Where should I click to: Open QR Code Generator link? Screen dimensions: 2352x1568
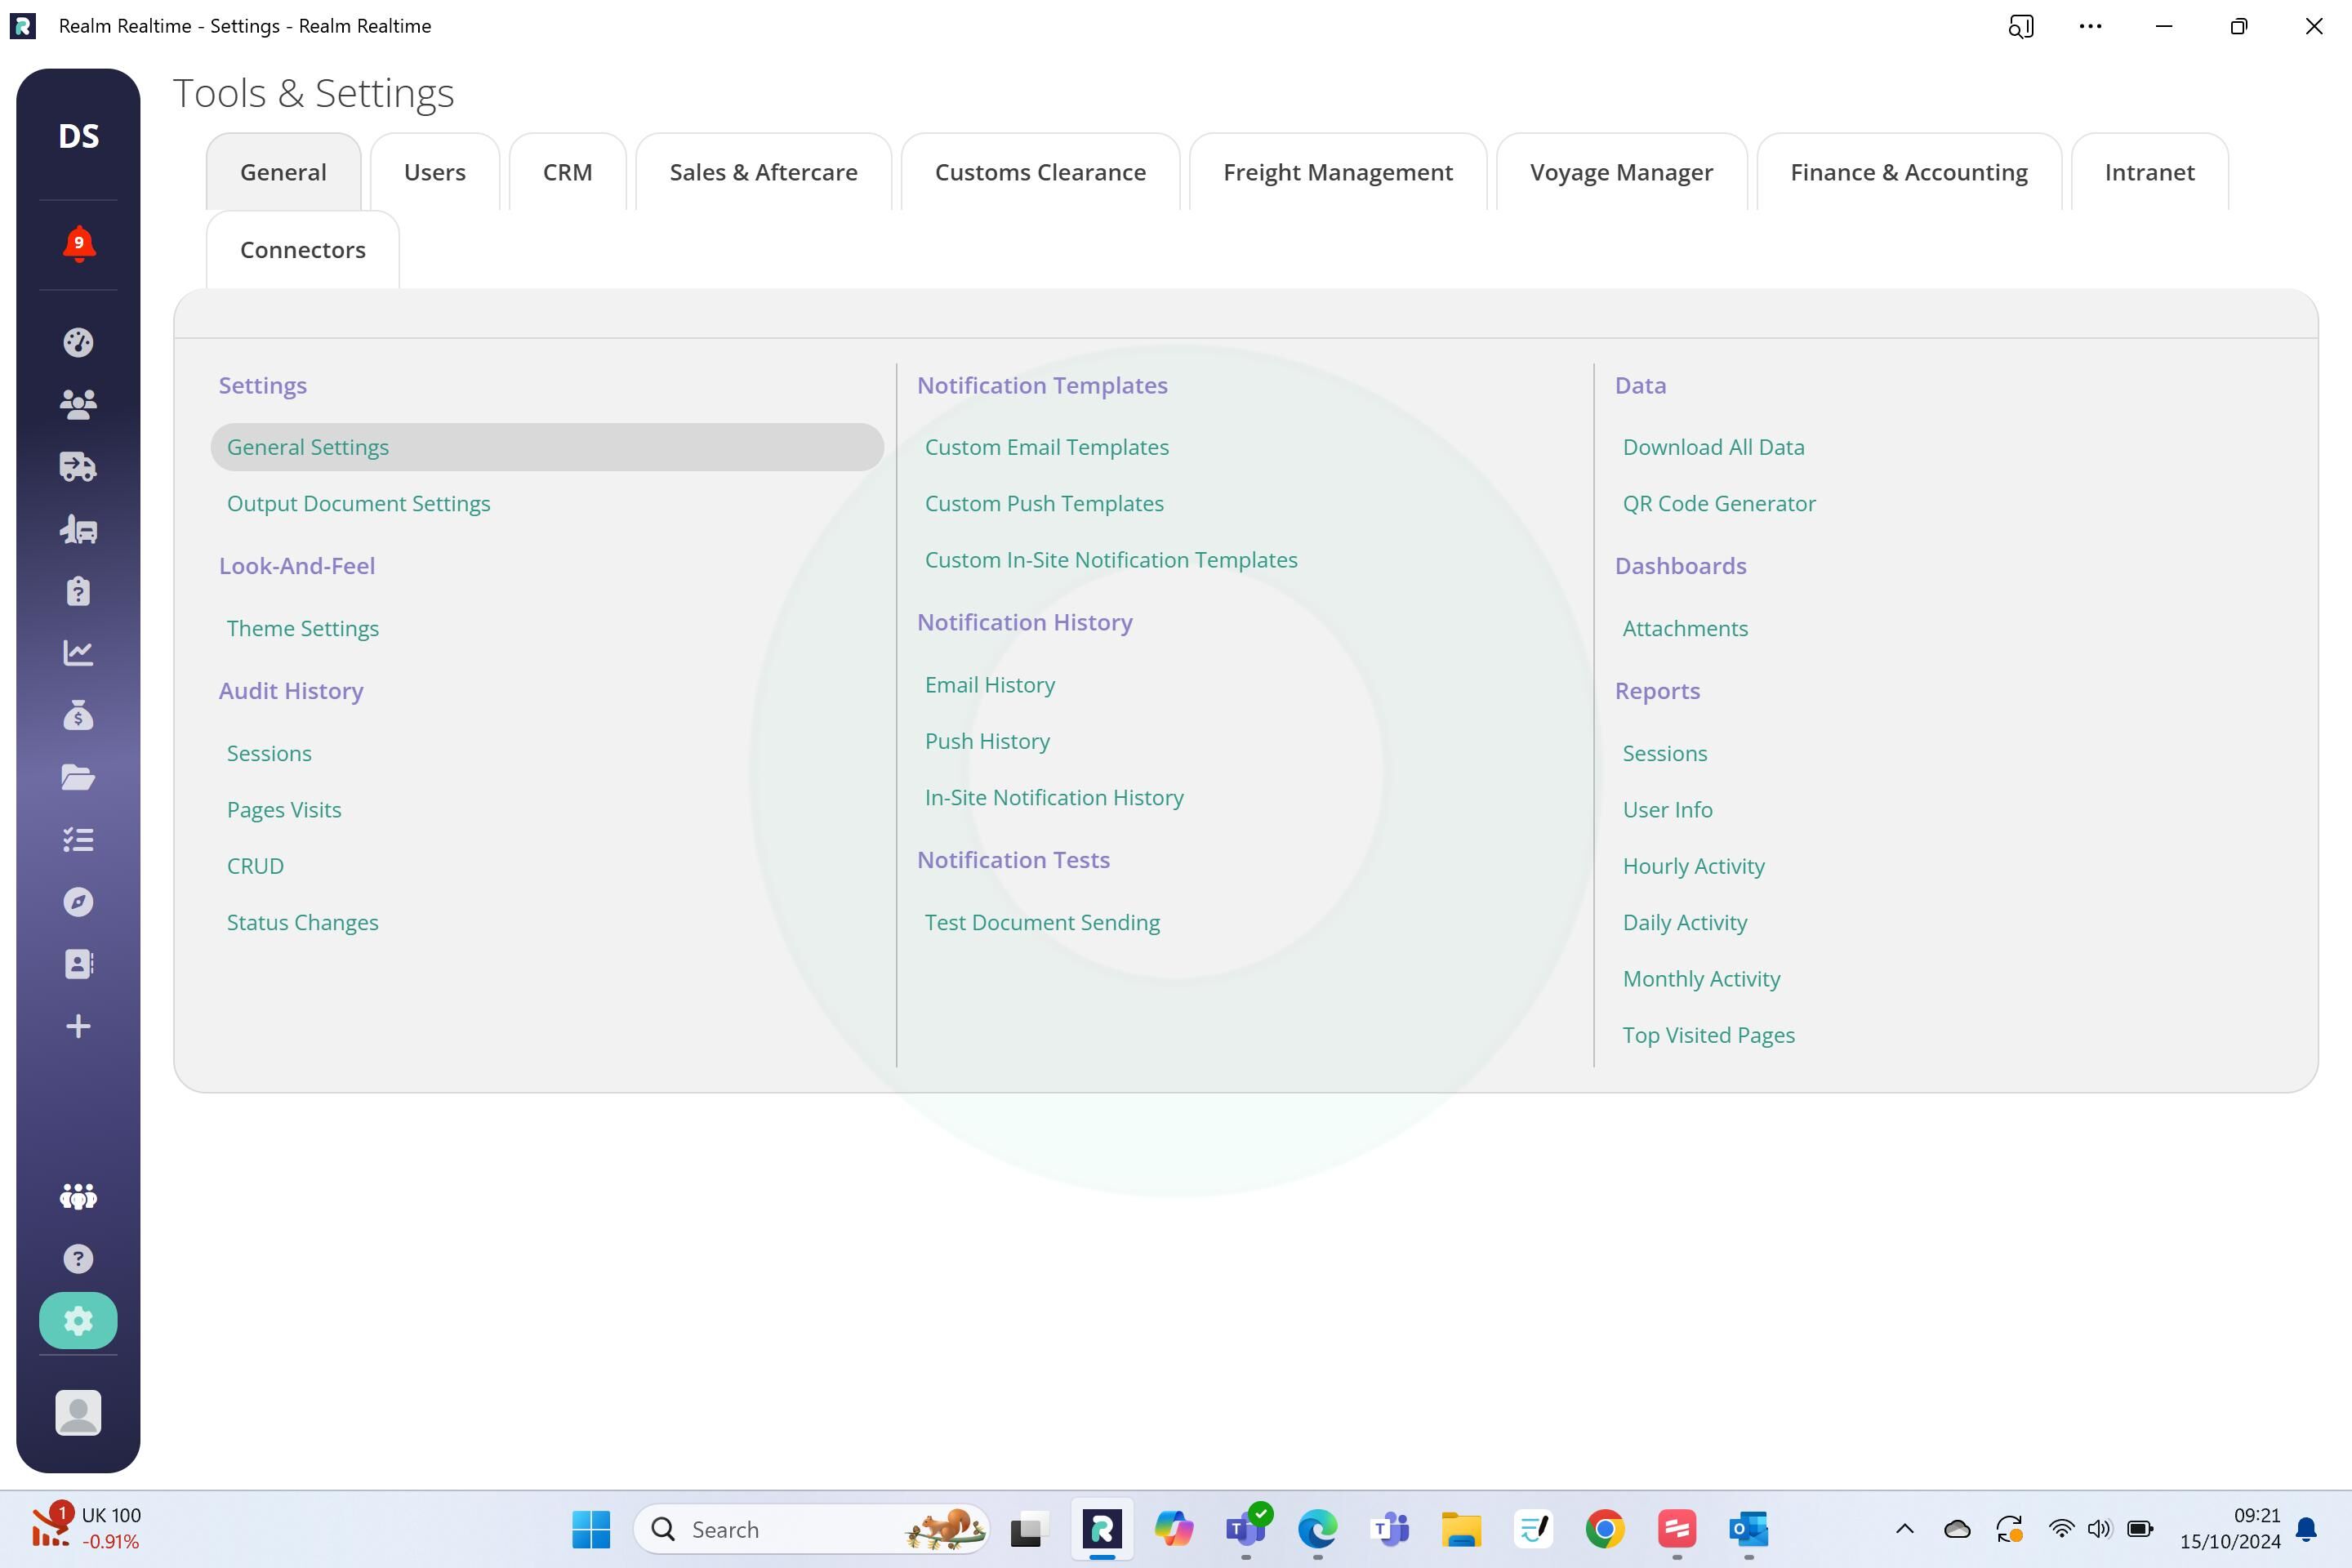1719,503
